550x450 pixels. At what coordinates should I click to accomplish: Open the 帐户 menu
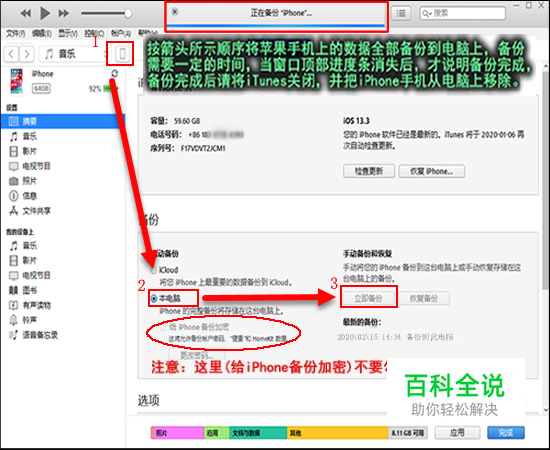click(121, 34)
